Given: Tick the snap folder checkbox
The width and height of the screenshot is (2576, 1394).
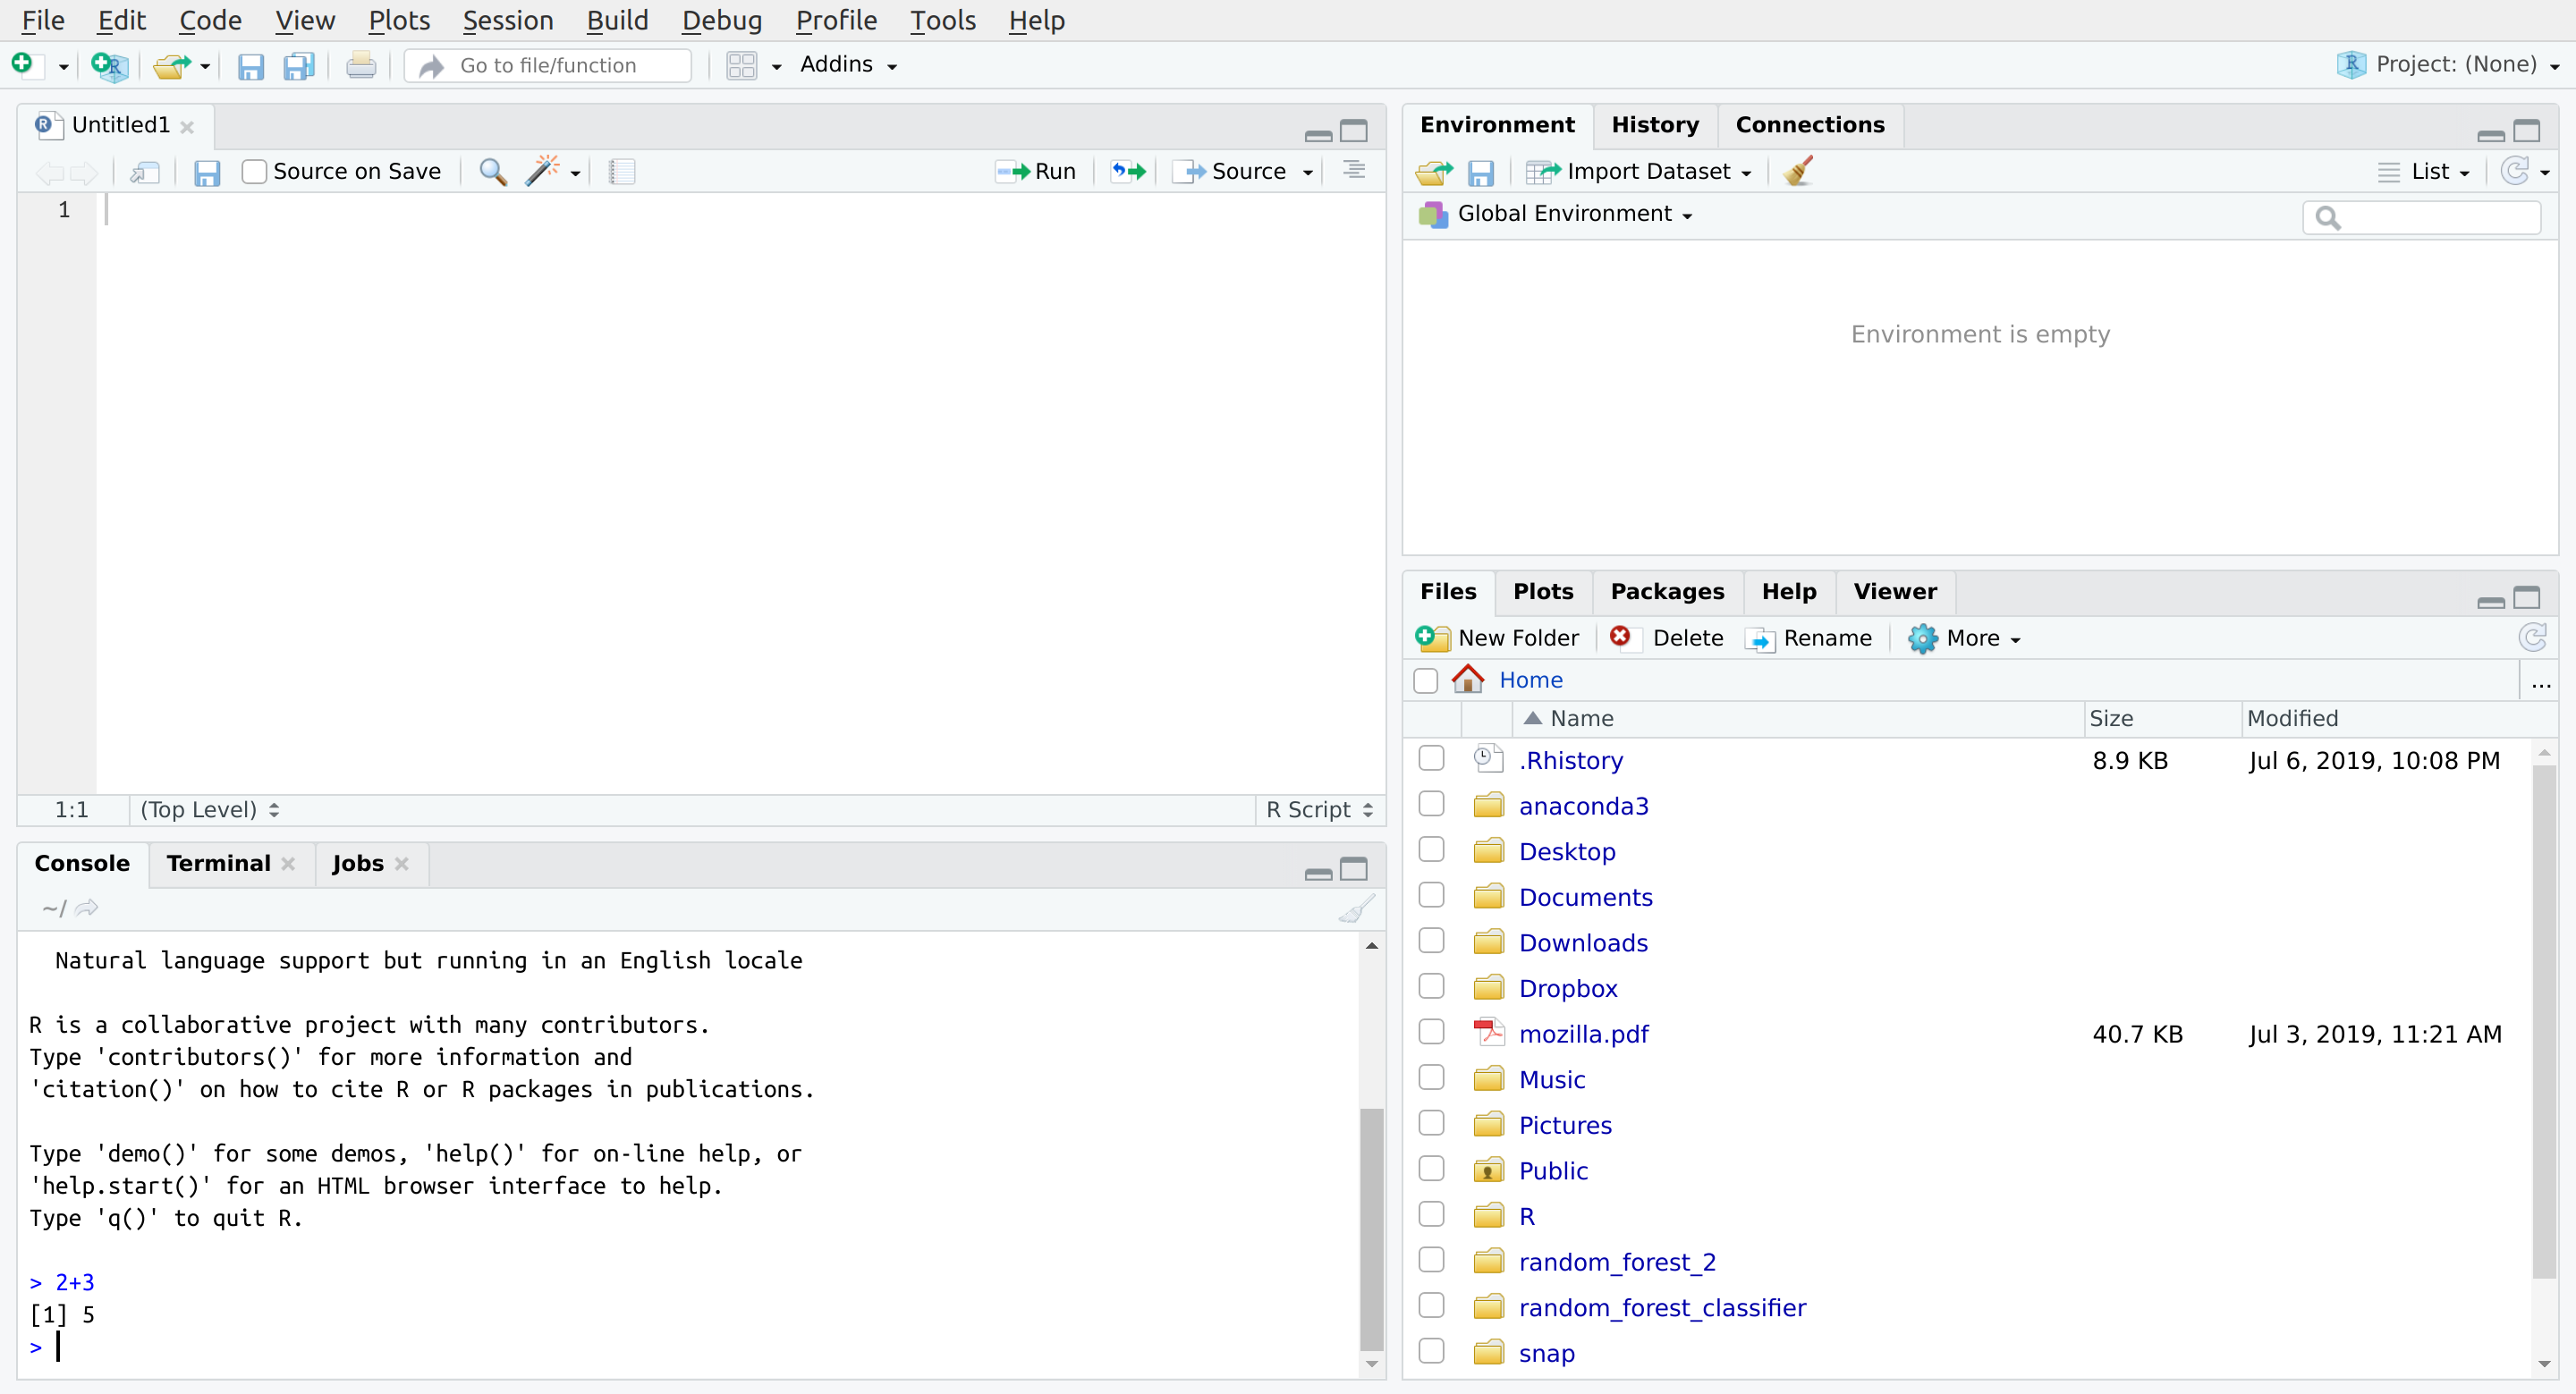Looking at the screenshot, I should (1431, 1351).
